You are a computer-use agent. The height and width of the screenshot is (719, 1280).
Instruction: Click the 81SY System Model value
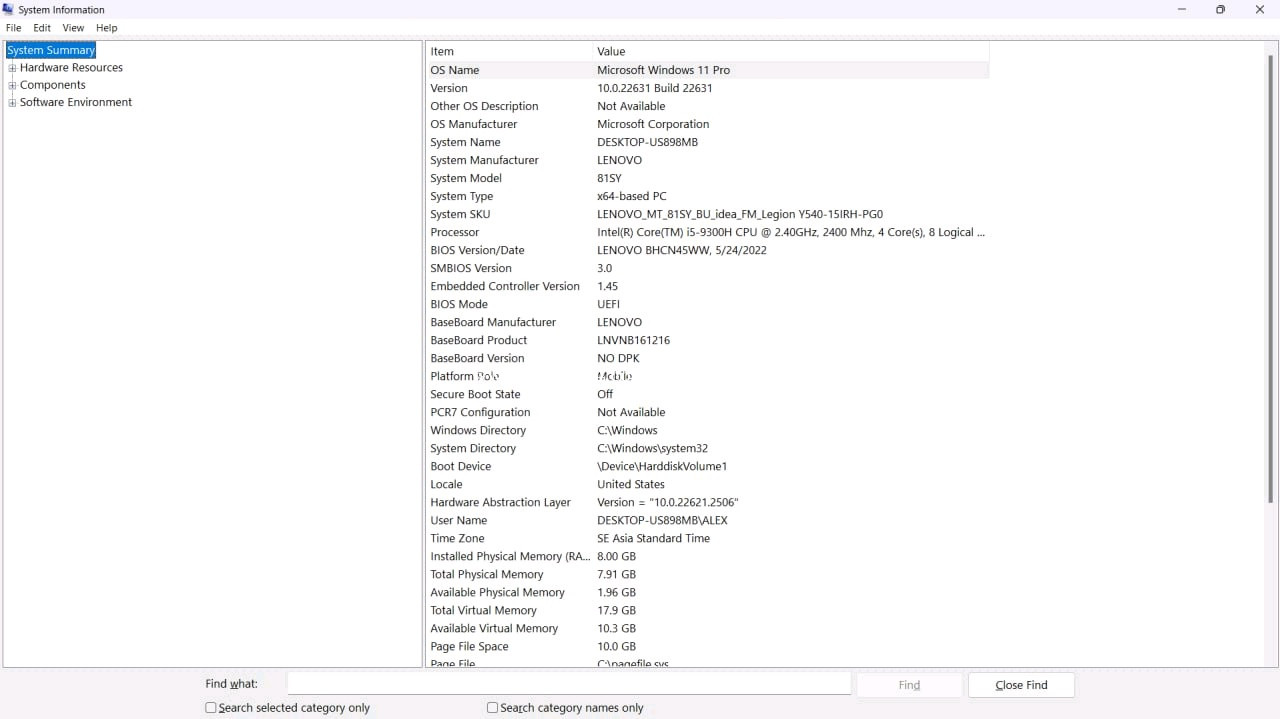[x=609, y=178]
